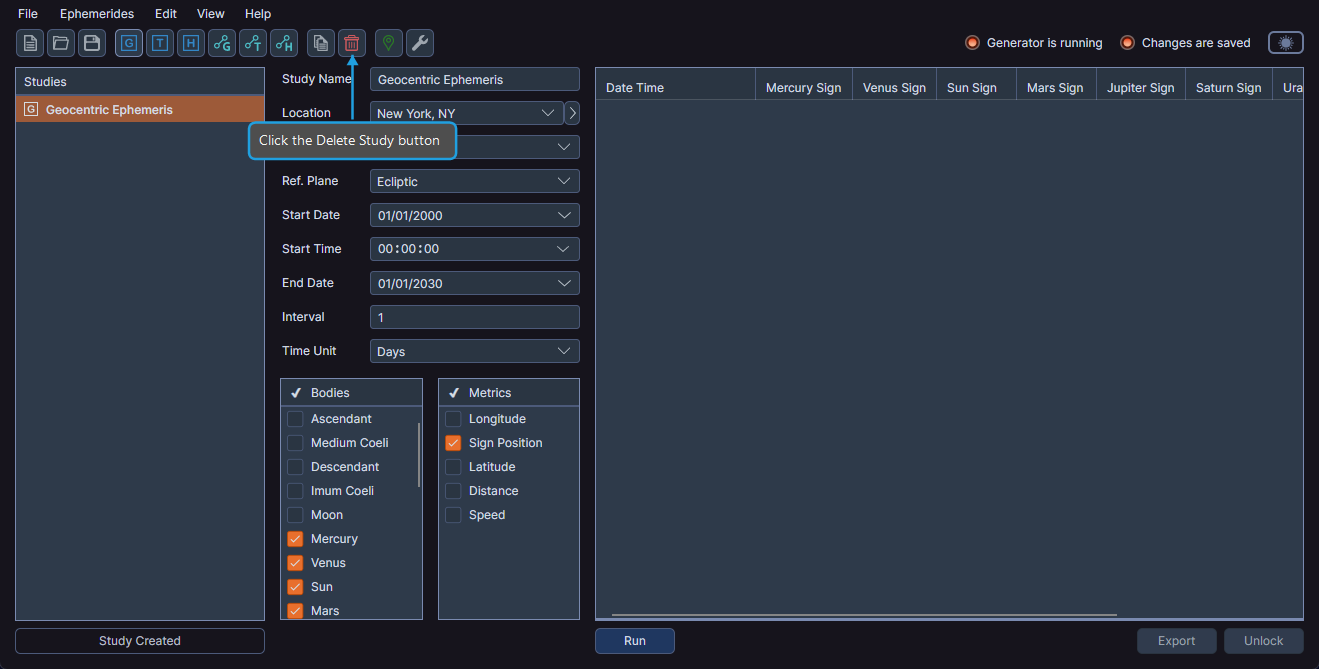
Task: Click the Delete Study trash icon
Action: (x=351, y=43)
